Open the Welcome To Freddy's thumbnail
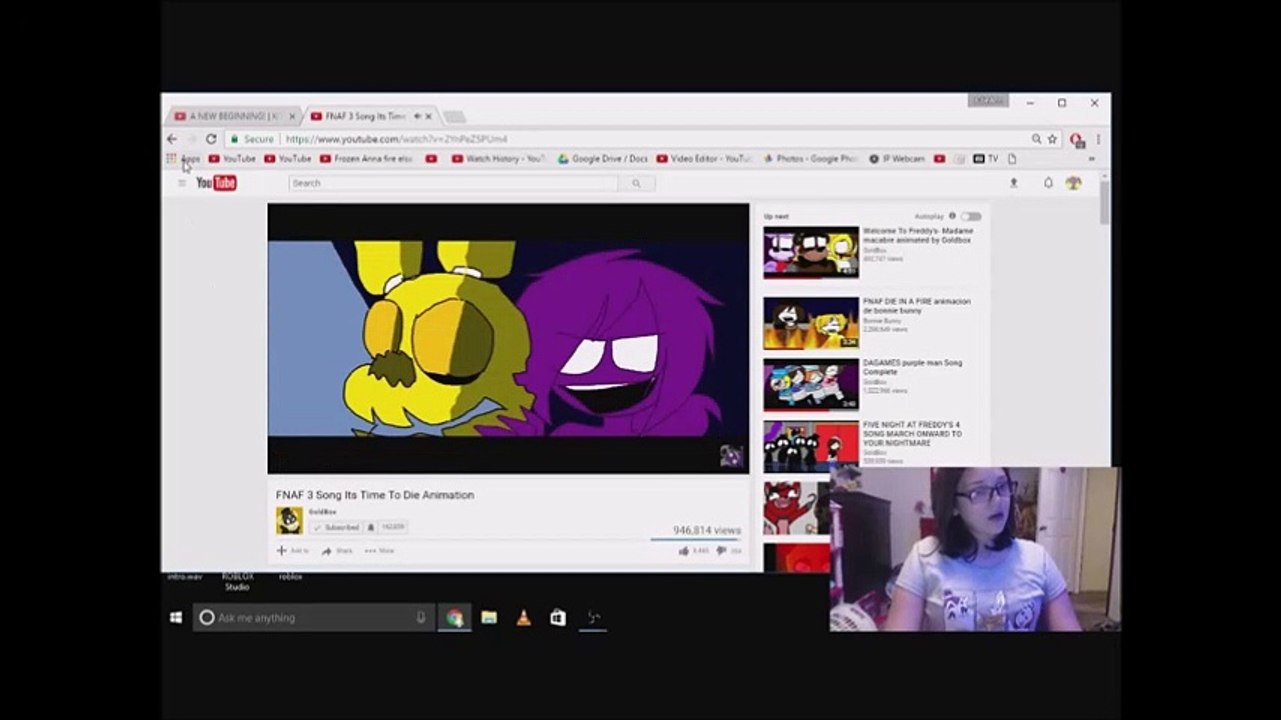 (x=811, y=252)
